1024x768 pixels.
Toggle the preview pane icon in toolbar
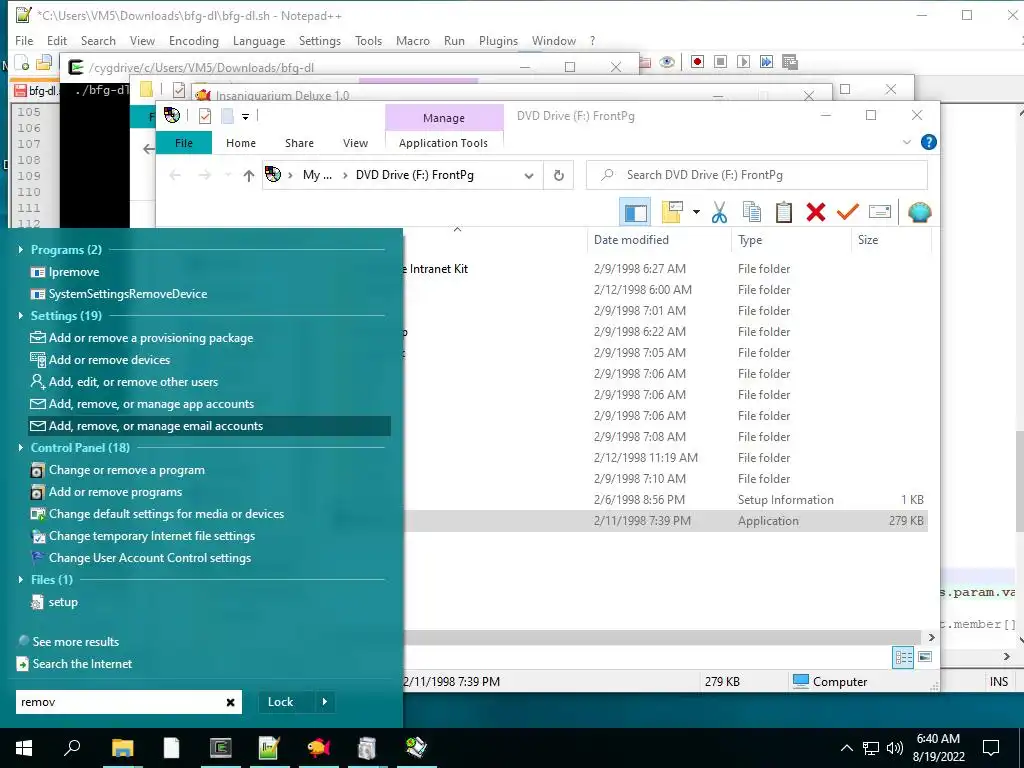[635, 212]
